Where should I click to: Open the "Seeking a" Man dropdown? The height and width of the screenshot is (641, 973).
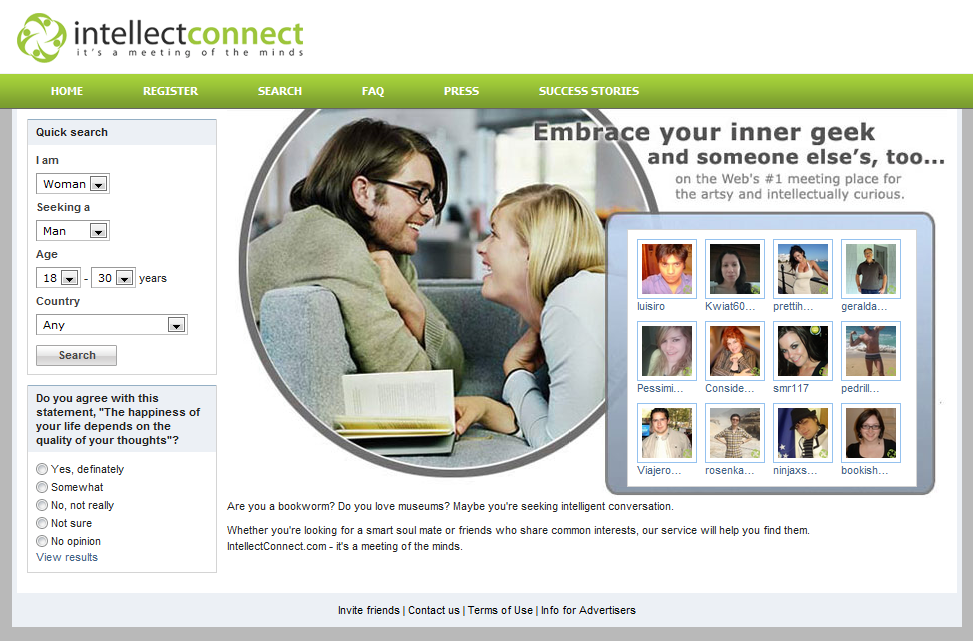tap(73, 231)
